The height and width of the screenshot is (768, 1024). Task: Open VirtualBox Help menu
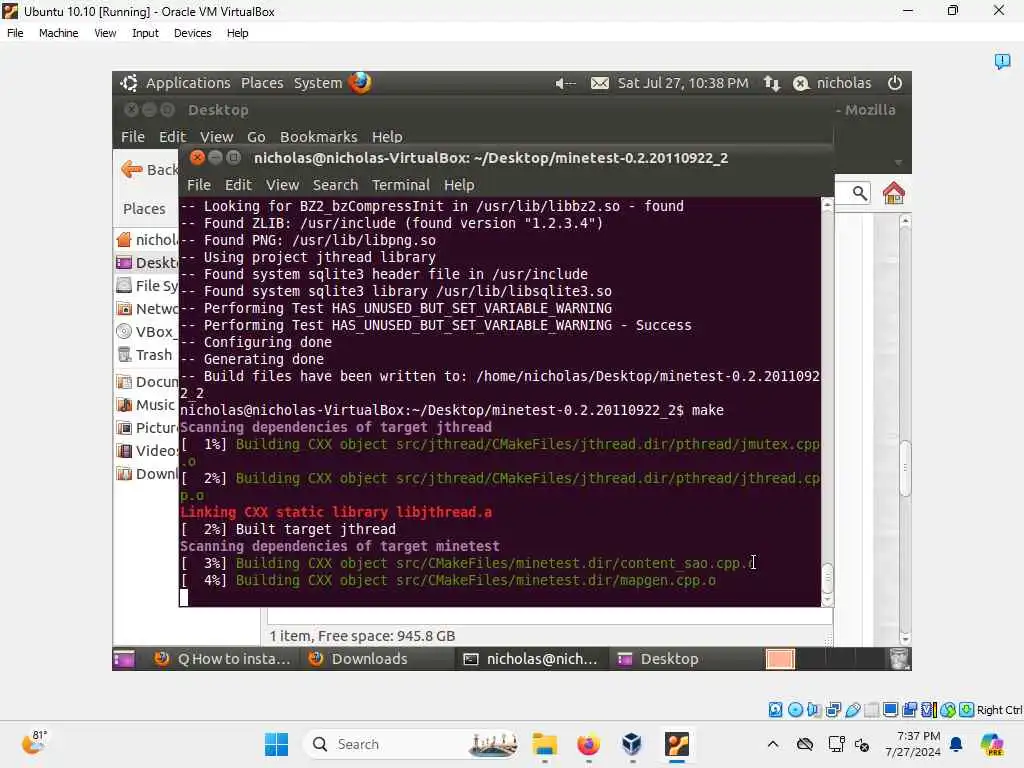(x=237, y=33)
